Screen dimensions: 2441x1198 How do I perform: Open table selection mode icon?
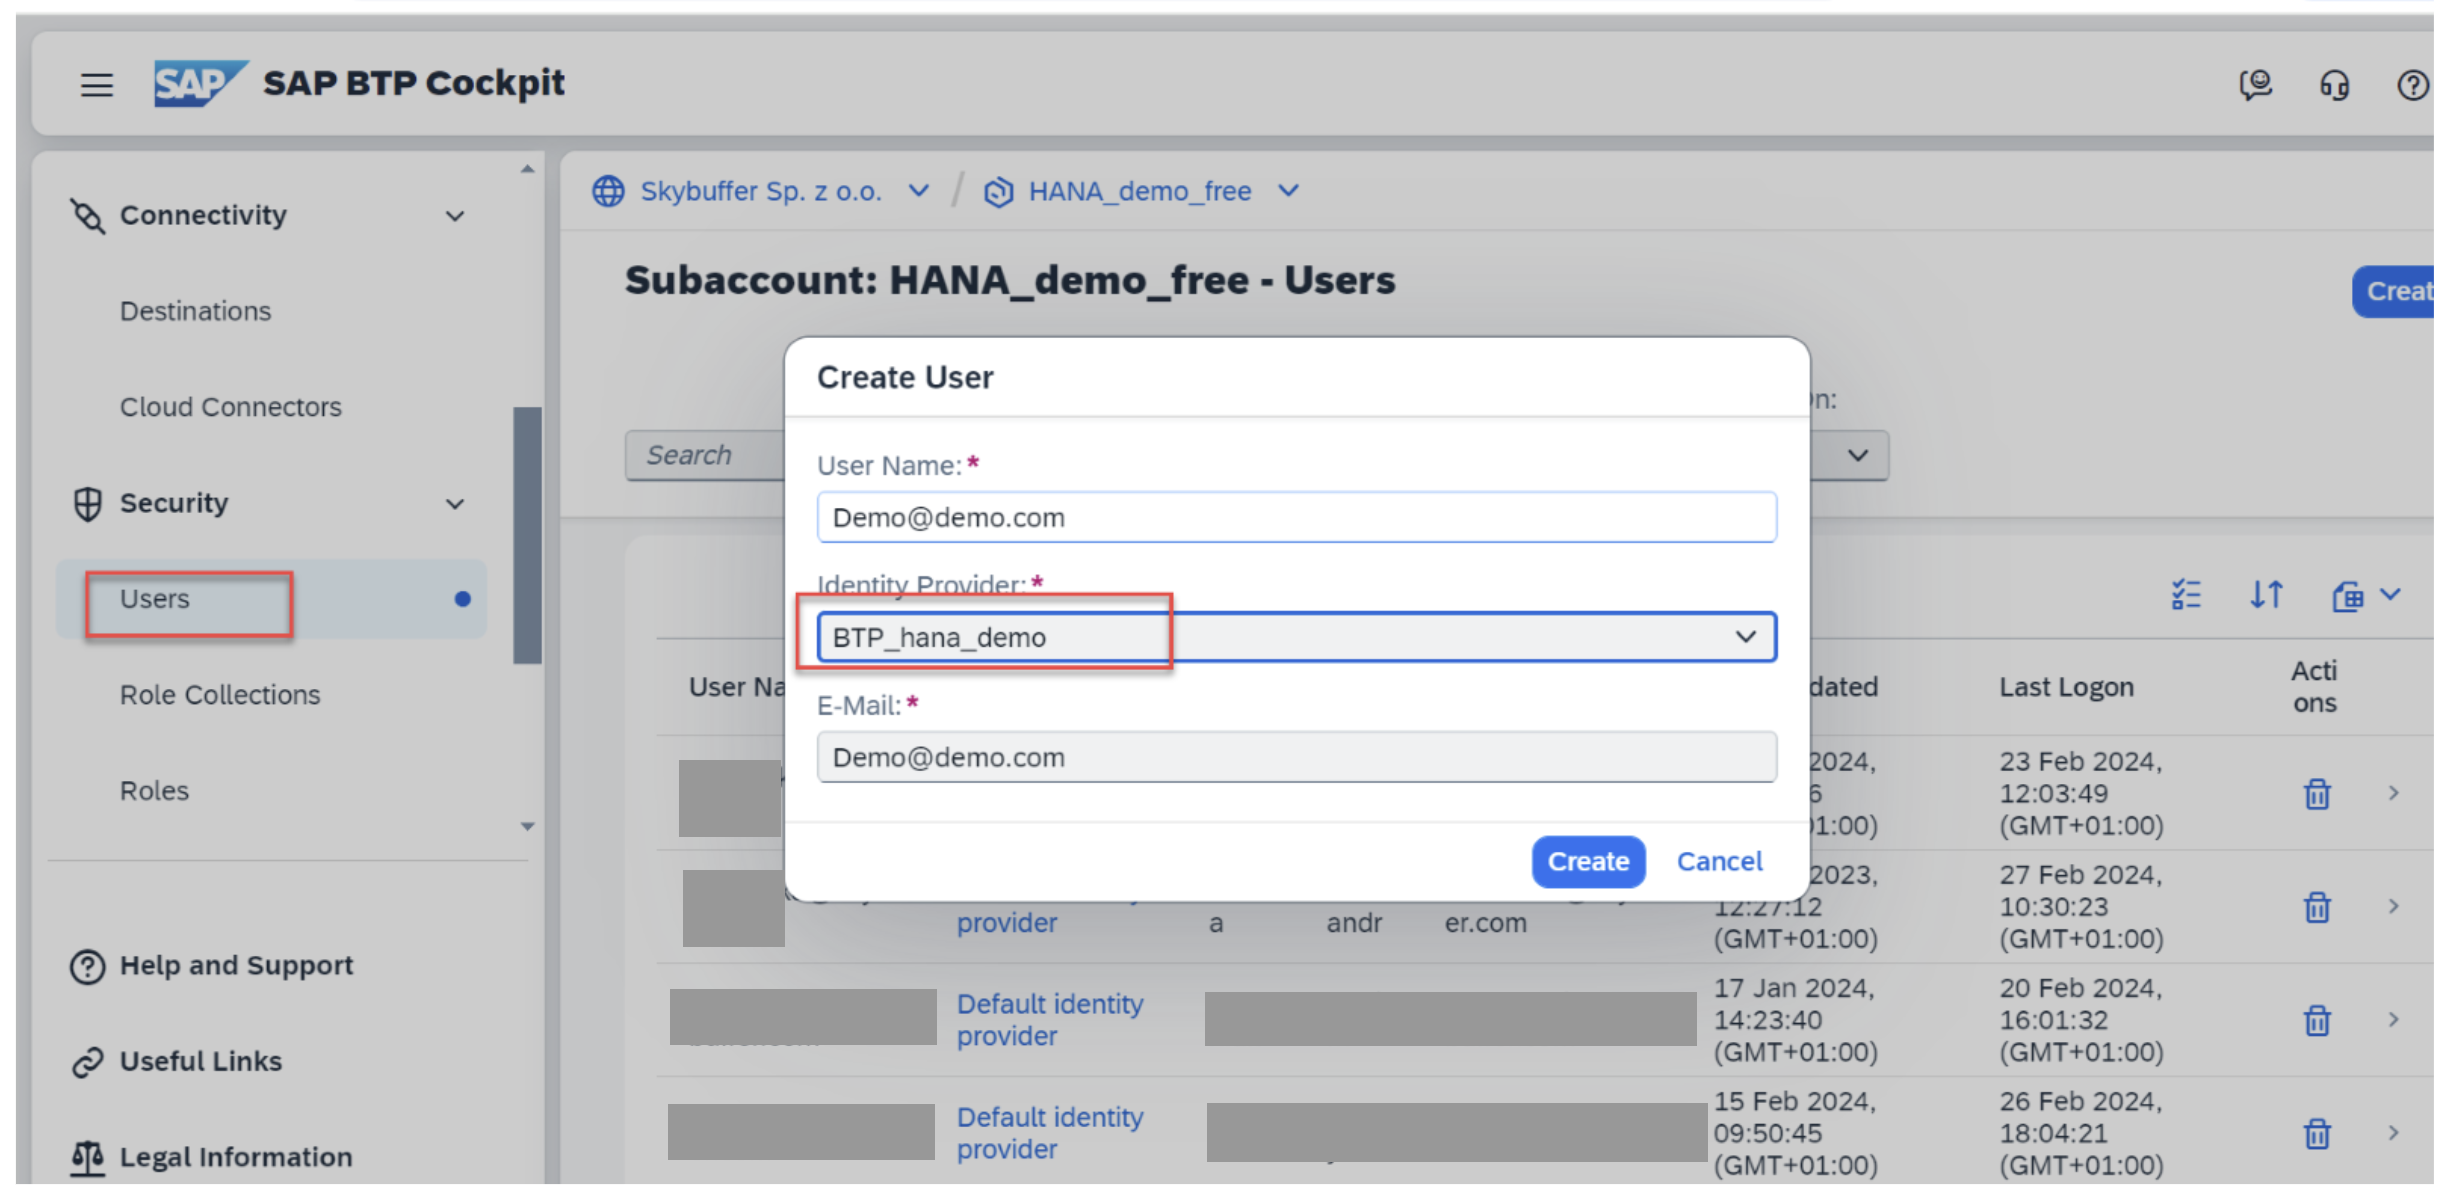[2186, 595]
